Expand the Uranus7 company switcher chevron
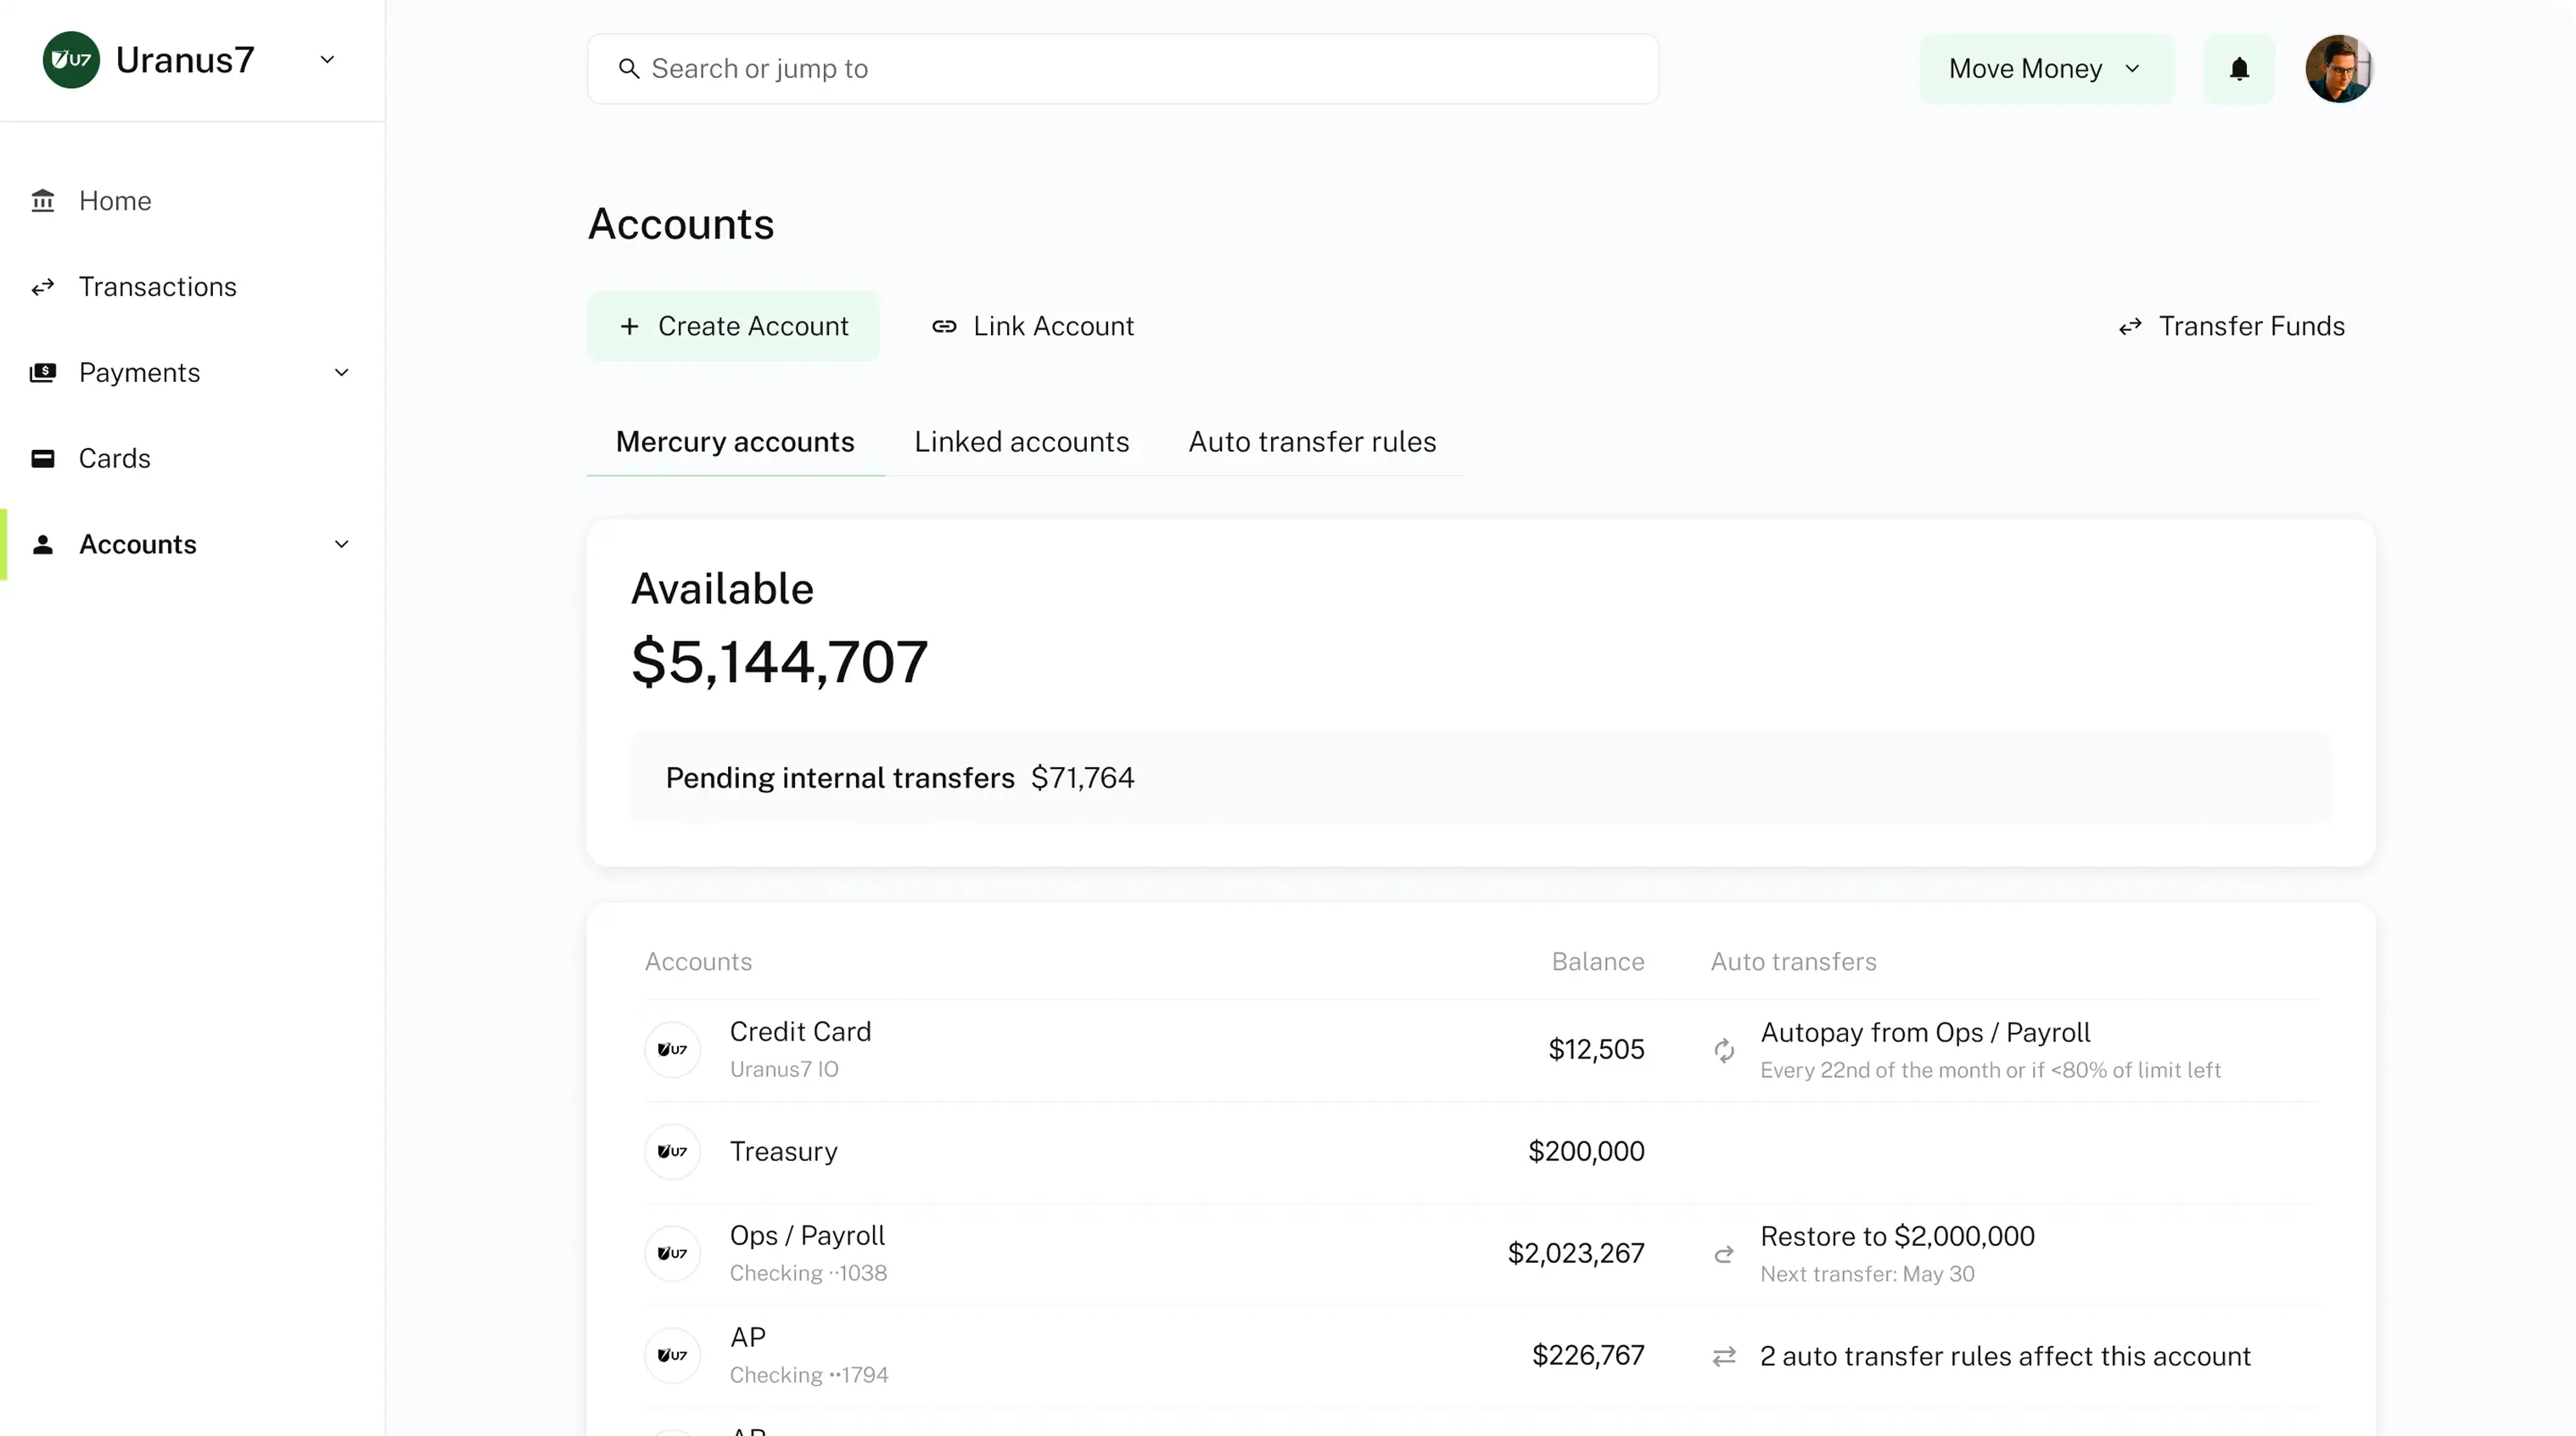Screen dimensions: 2576x1436 pyautogui.click(x=327, y=60)
